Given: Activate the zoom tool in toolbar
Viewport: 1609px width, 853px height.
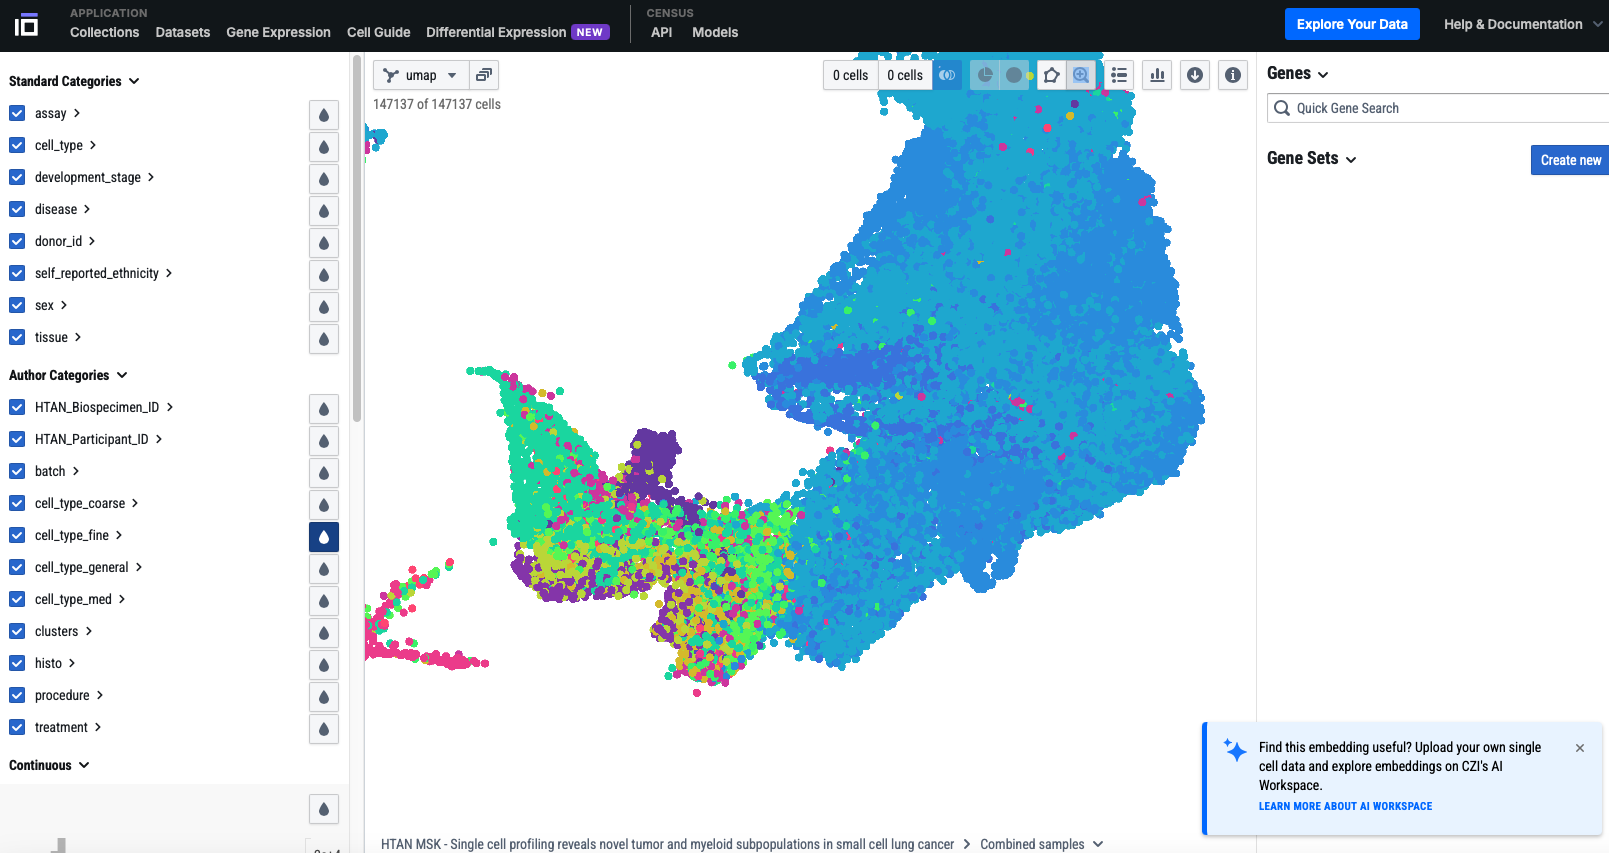Looking at the screenshot, I should [1081, 75].
